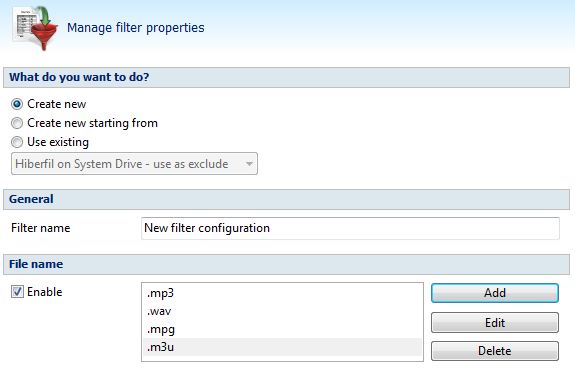The height and width of the screenshot is (369, 575).
Task: Click the Edit button
Action: click(495, 323)
